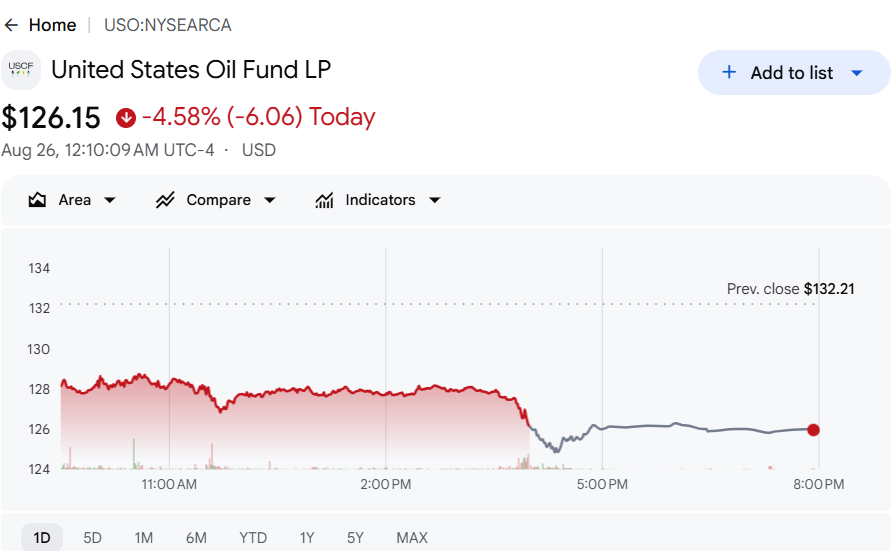Image resolution: width=894 pixels, height=551 pixels.
Task: Click the -4.58% (-6.06) Today text
Action: 259,117
